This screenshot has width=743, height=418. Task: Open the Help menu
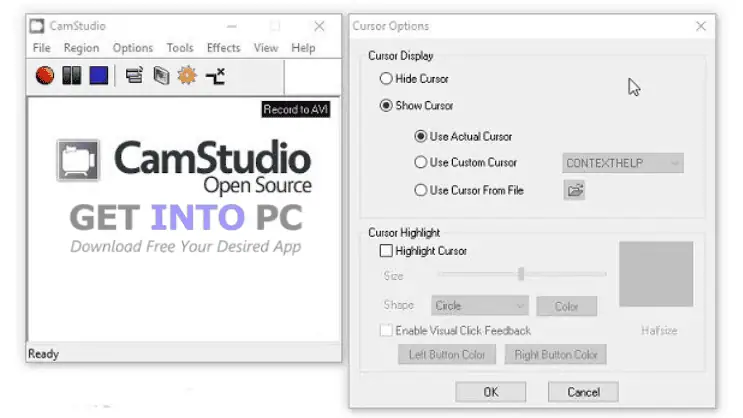point(303,48)
